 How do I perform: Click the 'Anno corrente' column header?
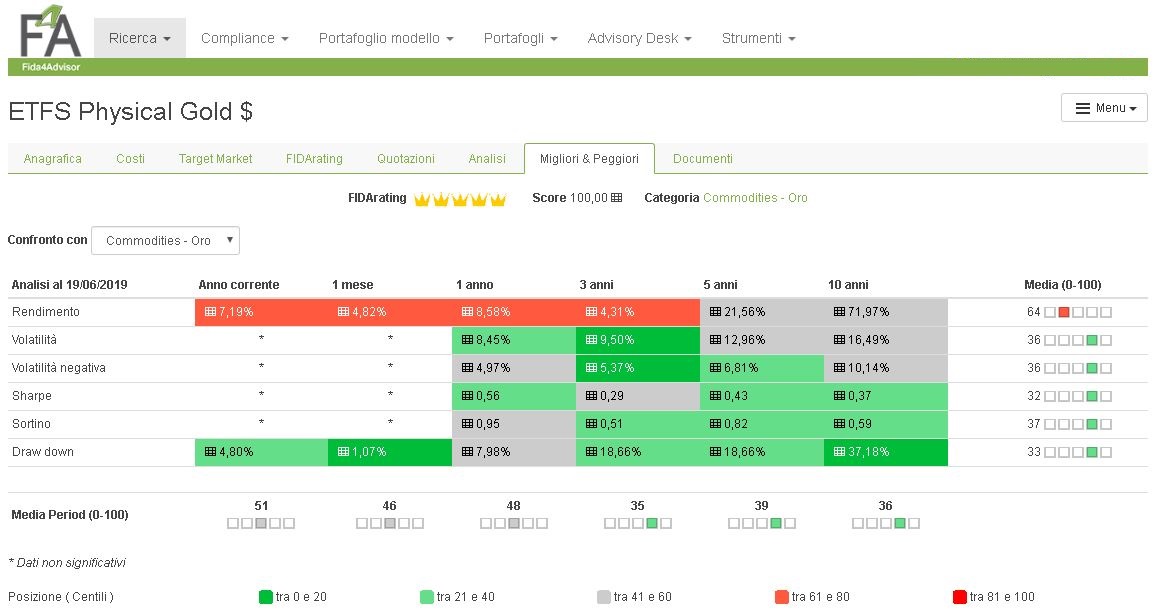[x=239, y=285]
